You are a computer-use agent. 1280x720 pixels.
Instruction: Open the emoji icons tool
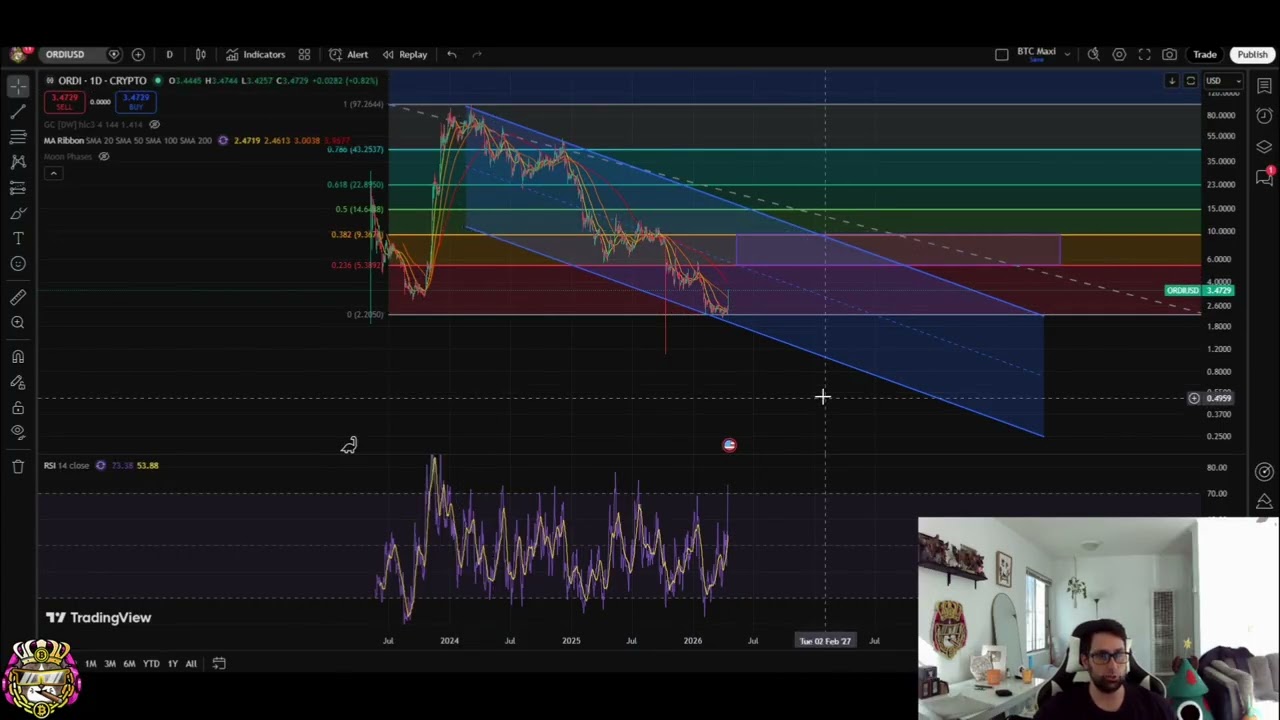[x=18, y=264]
